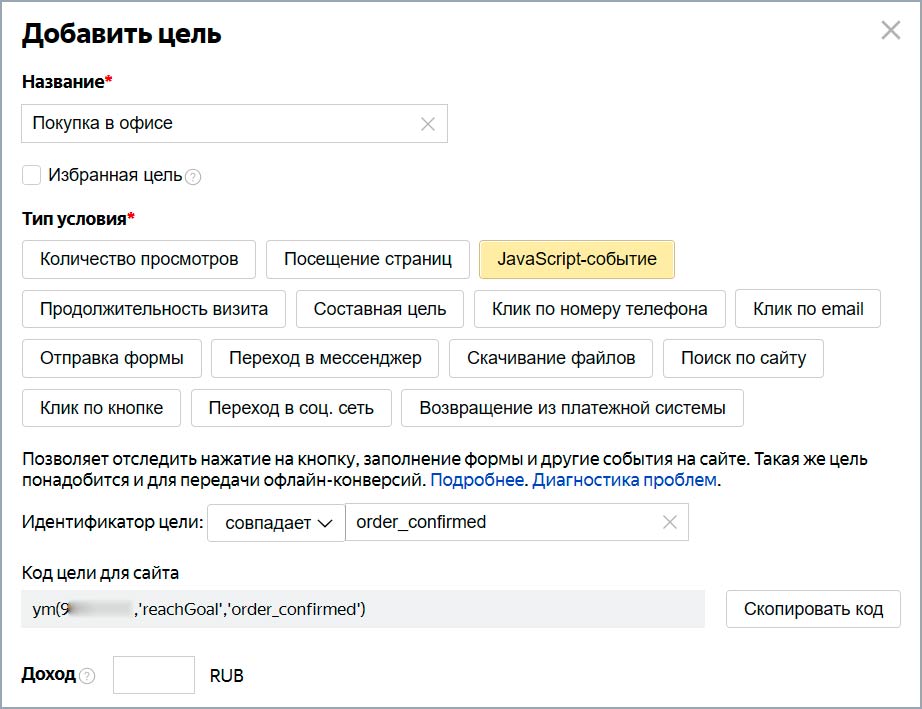The width and height of the screenshot is (922, 709).
Task: Close the Добавить цель dialog
Action: coord(890,31)
